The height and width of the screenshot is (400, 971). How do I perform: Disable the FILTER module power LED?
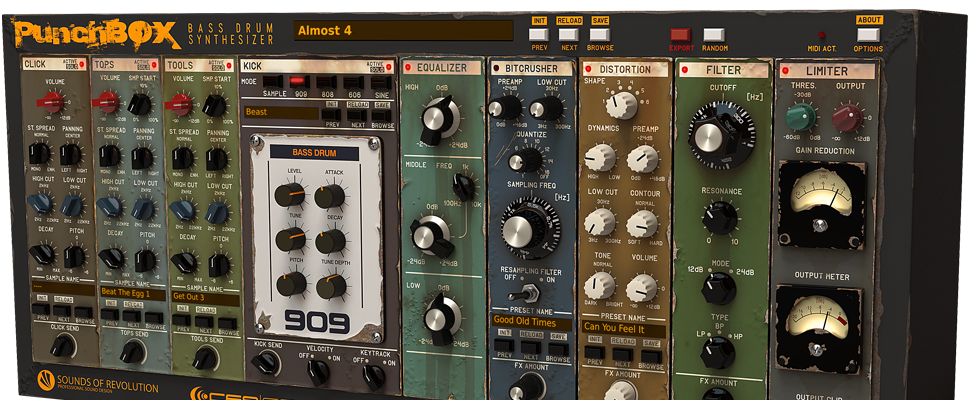coord(684,69)
